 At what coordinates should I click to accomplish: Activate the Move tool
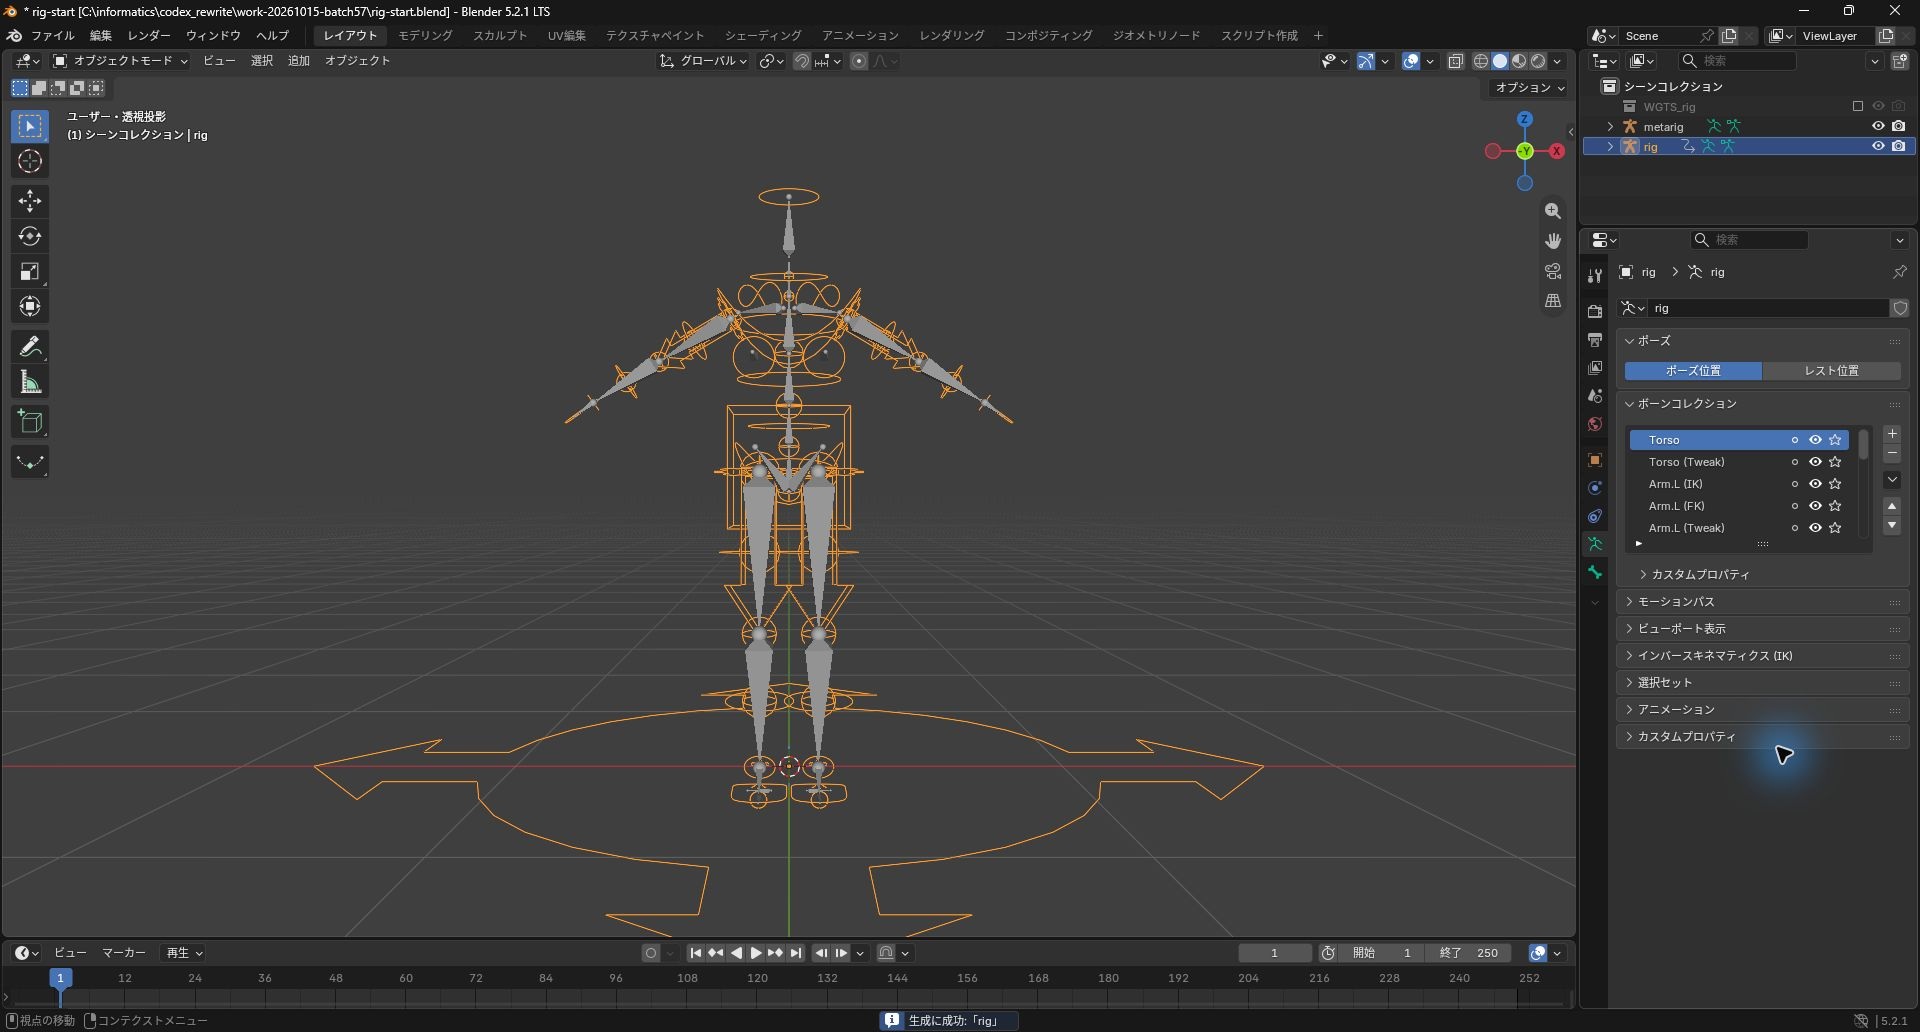30,201
